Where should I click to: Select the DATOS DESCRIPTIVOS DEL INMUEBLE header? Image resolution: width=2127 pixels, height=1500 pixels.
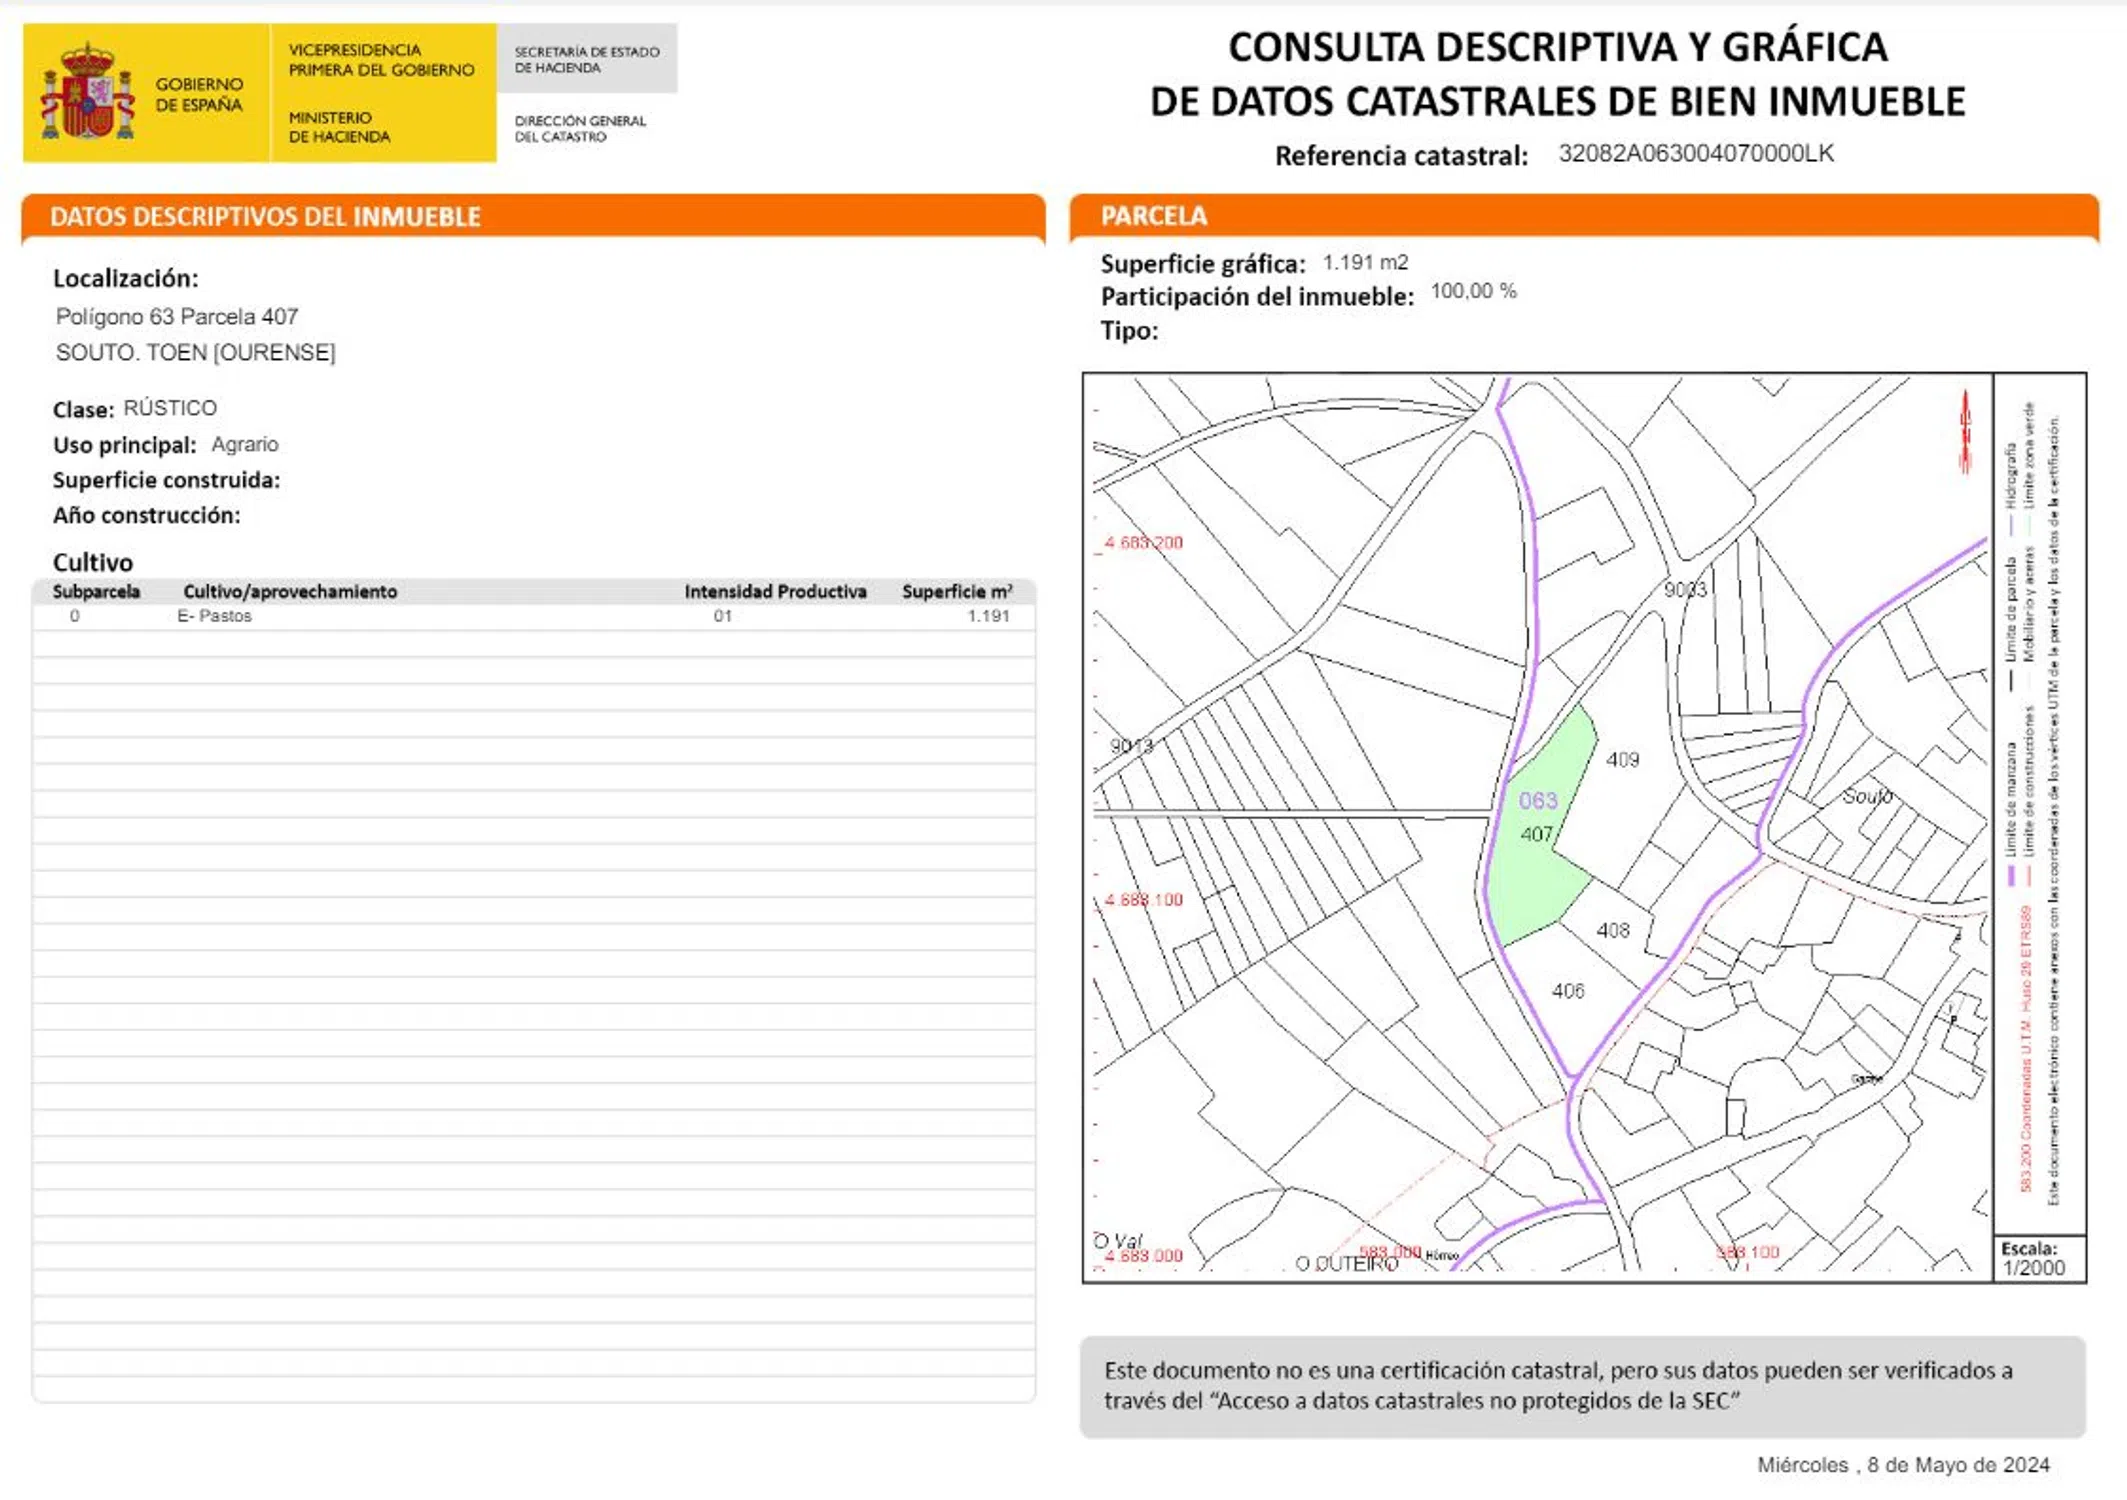click(x=265, y=217)
